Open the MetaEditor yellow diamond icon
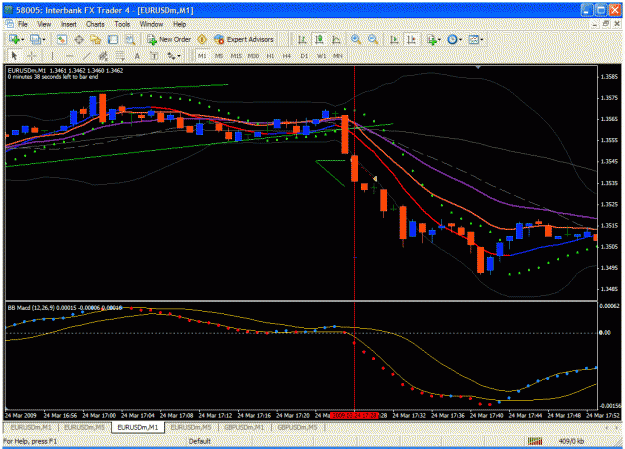Image resolution: width=625 pixels, height=449 pixels. click(202, 39)
